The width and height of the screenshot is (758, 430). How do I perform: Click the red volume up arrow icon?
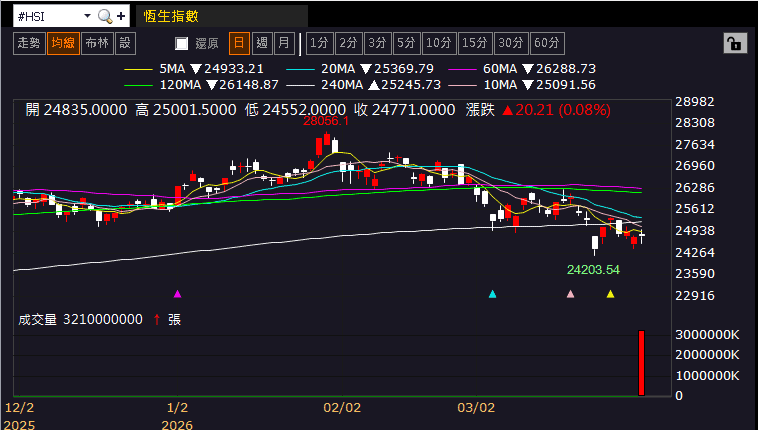point(157,319)
